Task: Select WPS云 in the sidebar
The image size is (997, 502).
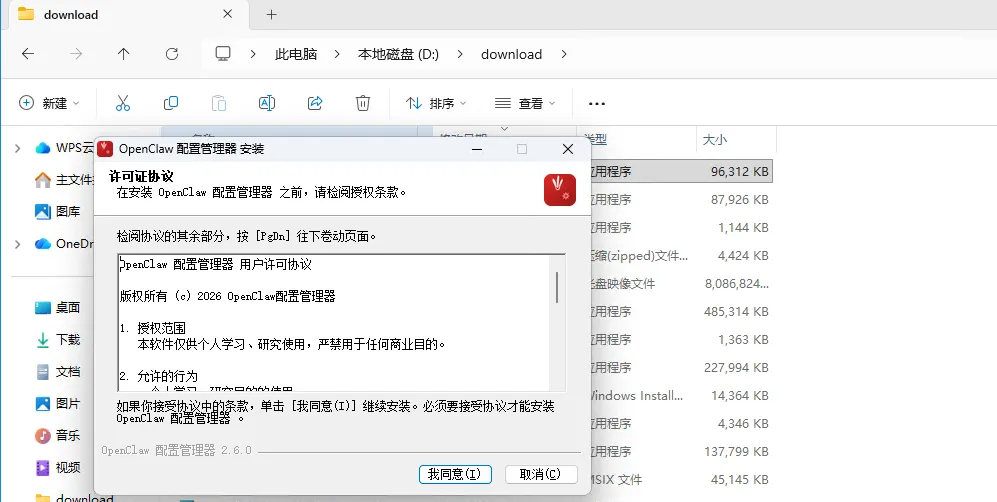Action: point(64,148)
